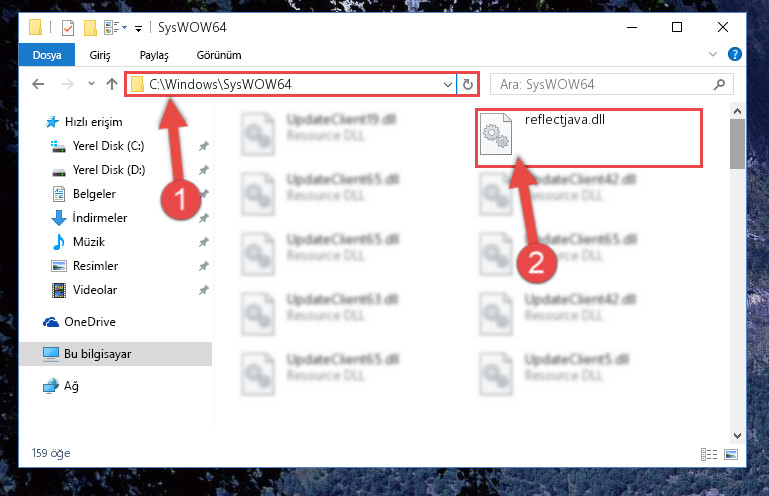
Task: Open the Paylaş ribbon tab
Action: pos(154,55)
